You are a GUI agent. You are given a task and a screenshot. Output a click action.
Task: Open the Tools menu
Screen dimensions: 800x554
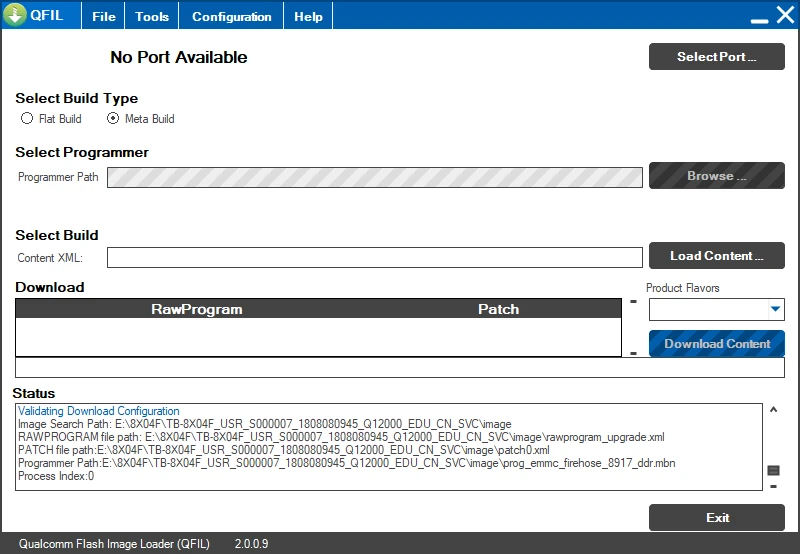(x=152, y=17)
